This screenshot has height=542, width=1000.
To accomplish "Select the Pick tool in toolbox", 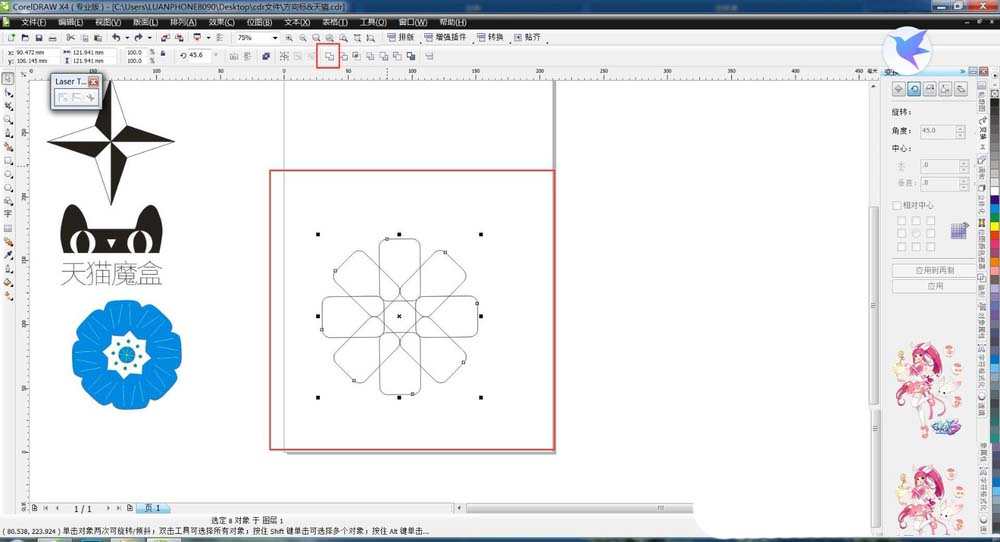I will click(x=8, y=78).
